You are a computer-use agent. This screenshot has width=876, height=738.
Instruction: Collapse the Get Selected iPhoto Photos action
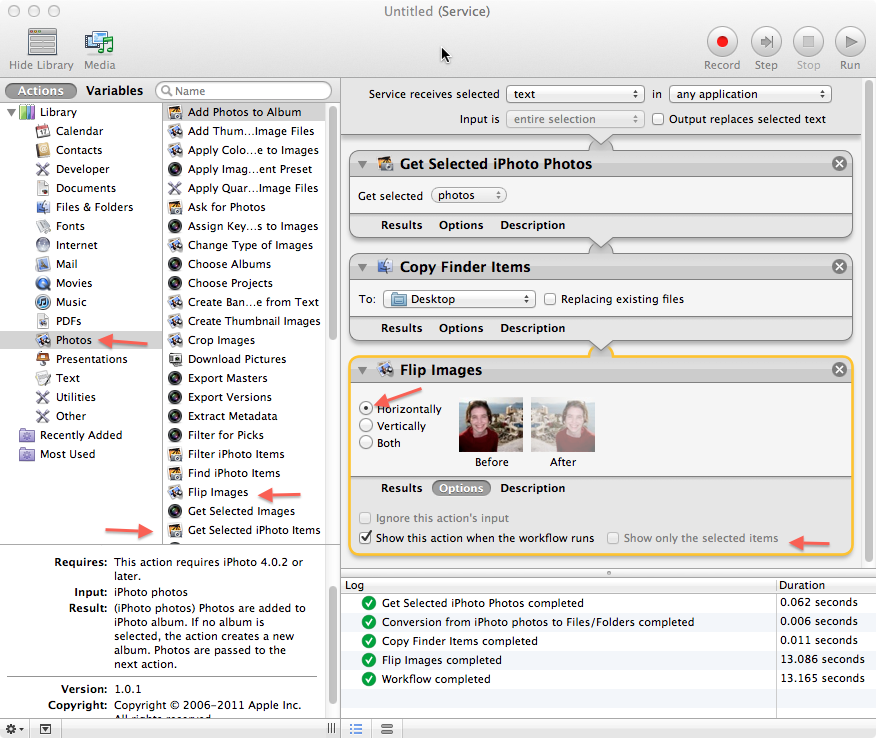[362, 164]
